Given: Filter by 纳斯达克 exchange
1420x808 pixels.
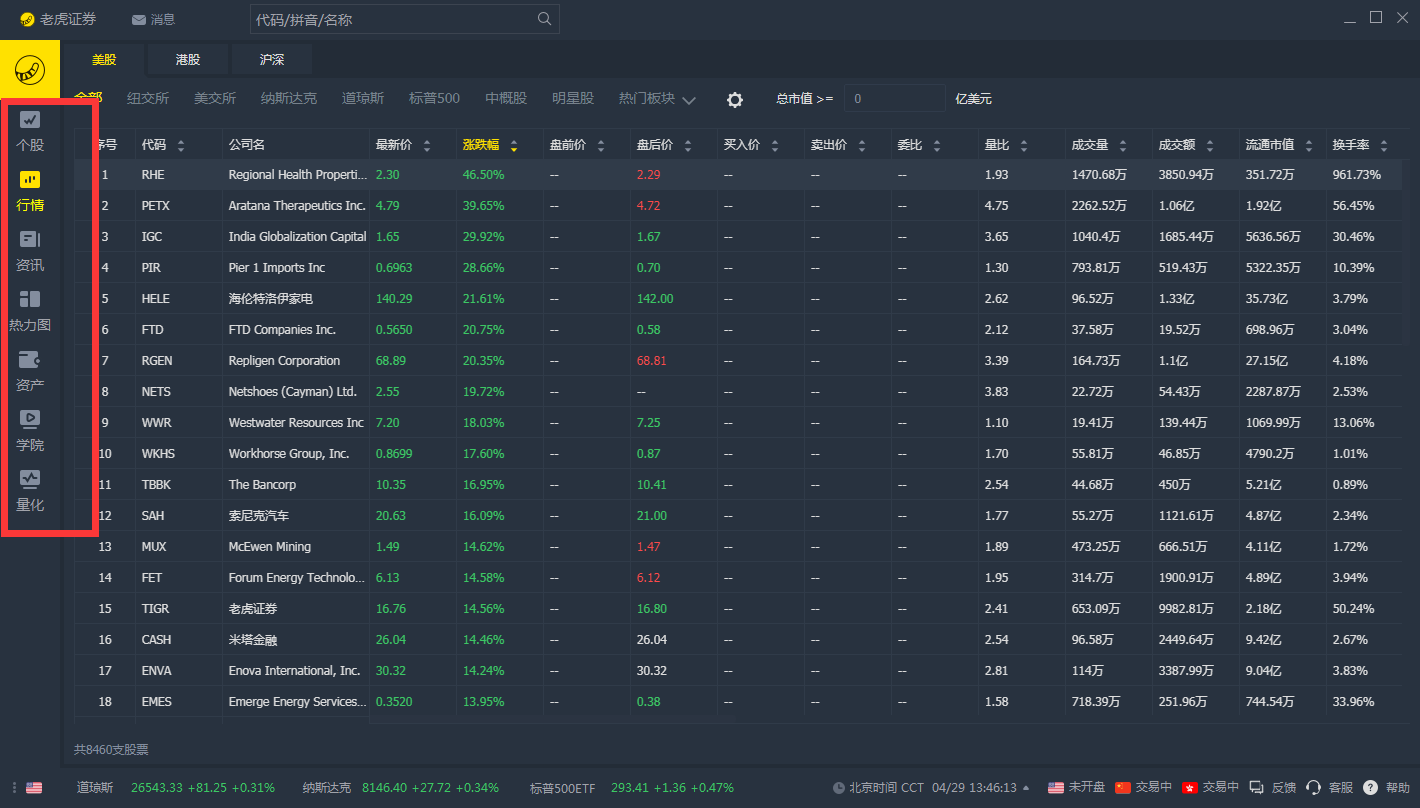Looking at the screenshot, I should 289,98.
